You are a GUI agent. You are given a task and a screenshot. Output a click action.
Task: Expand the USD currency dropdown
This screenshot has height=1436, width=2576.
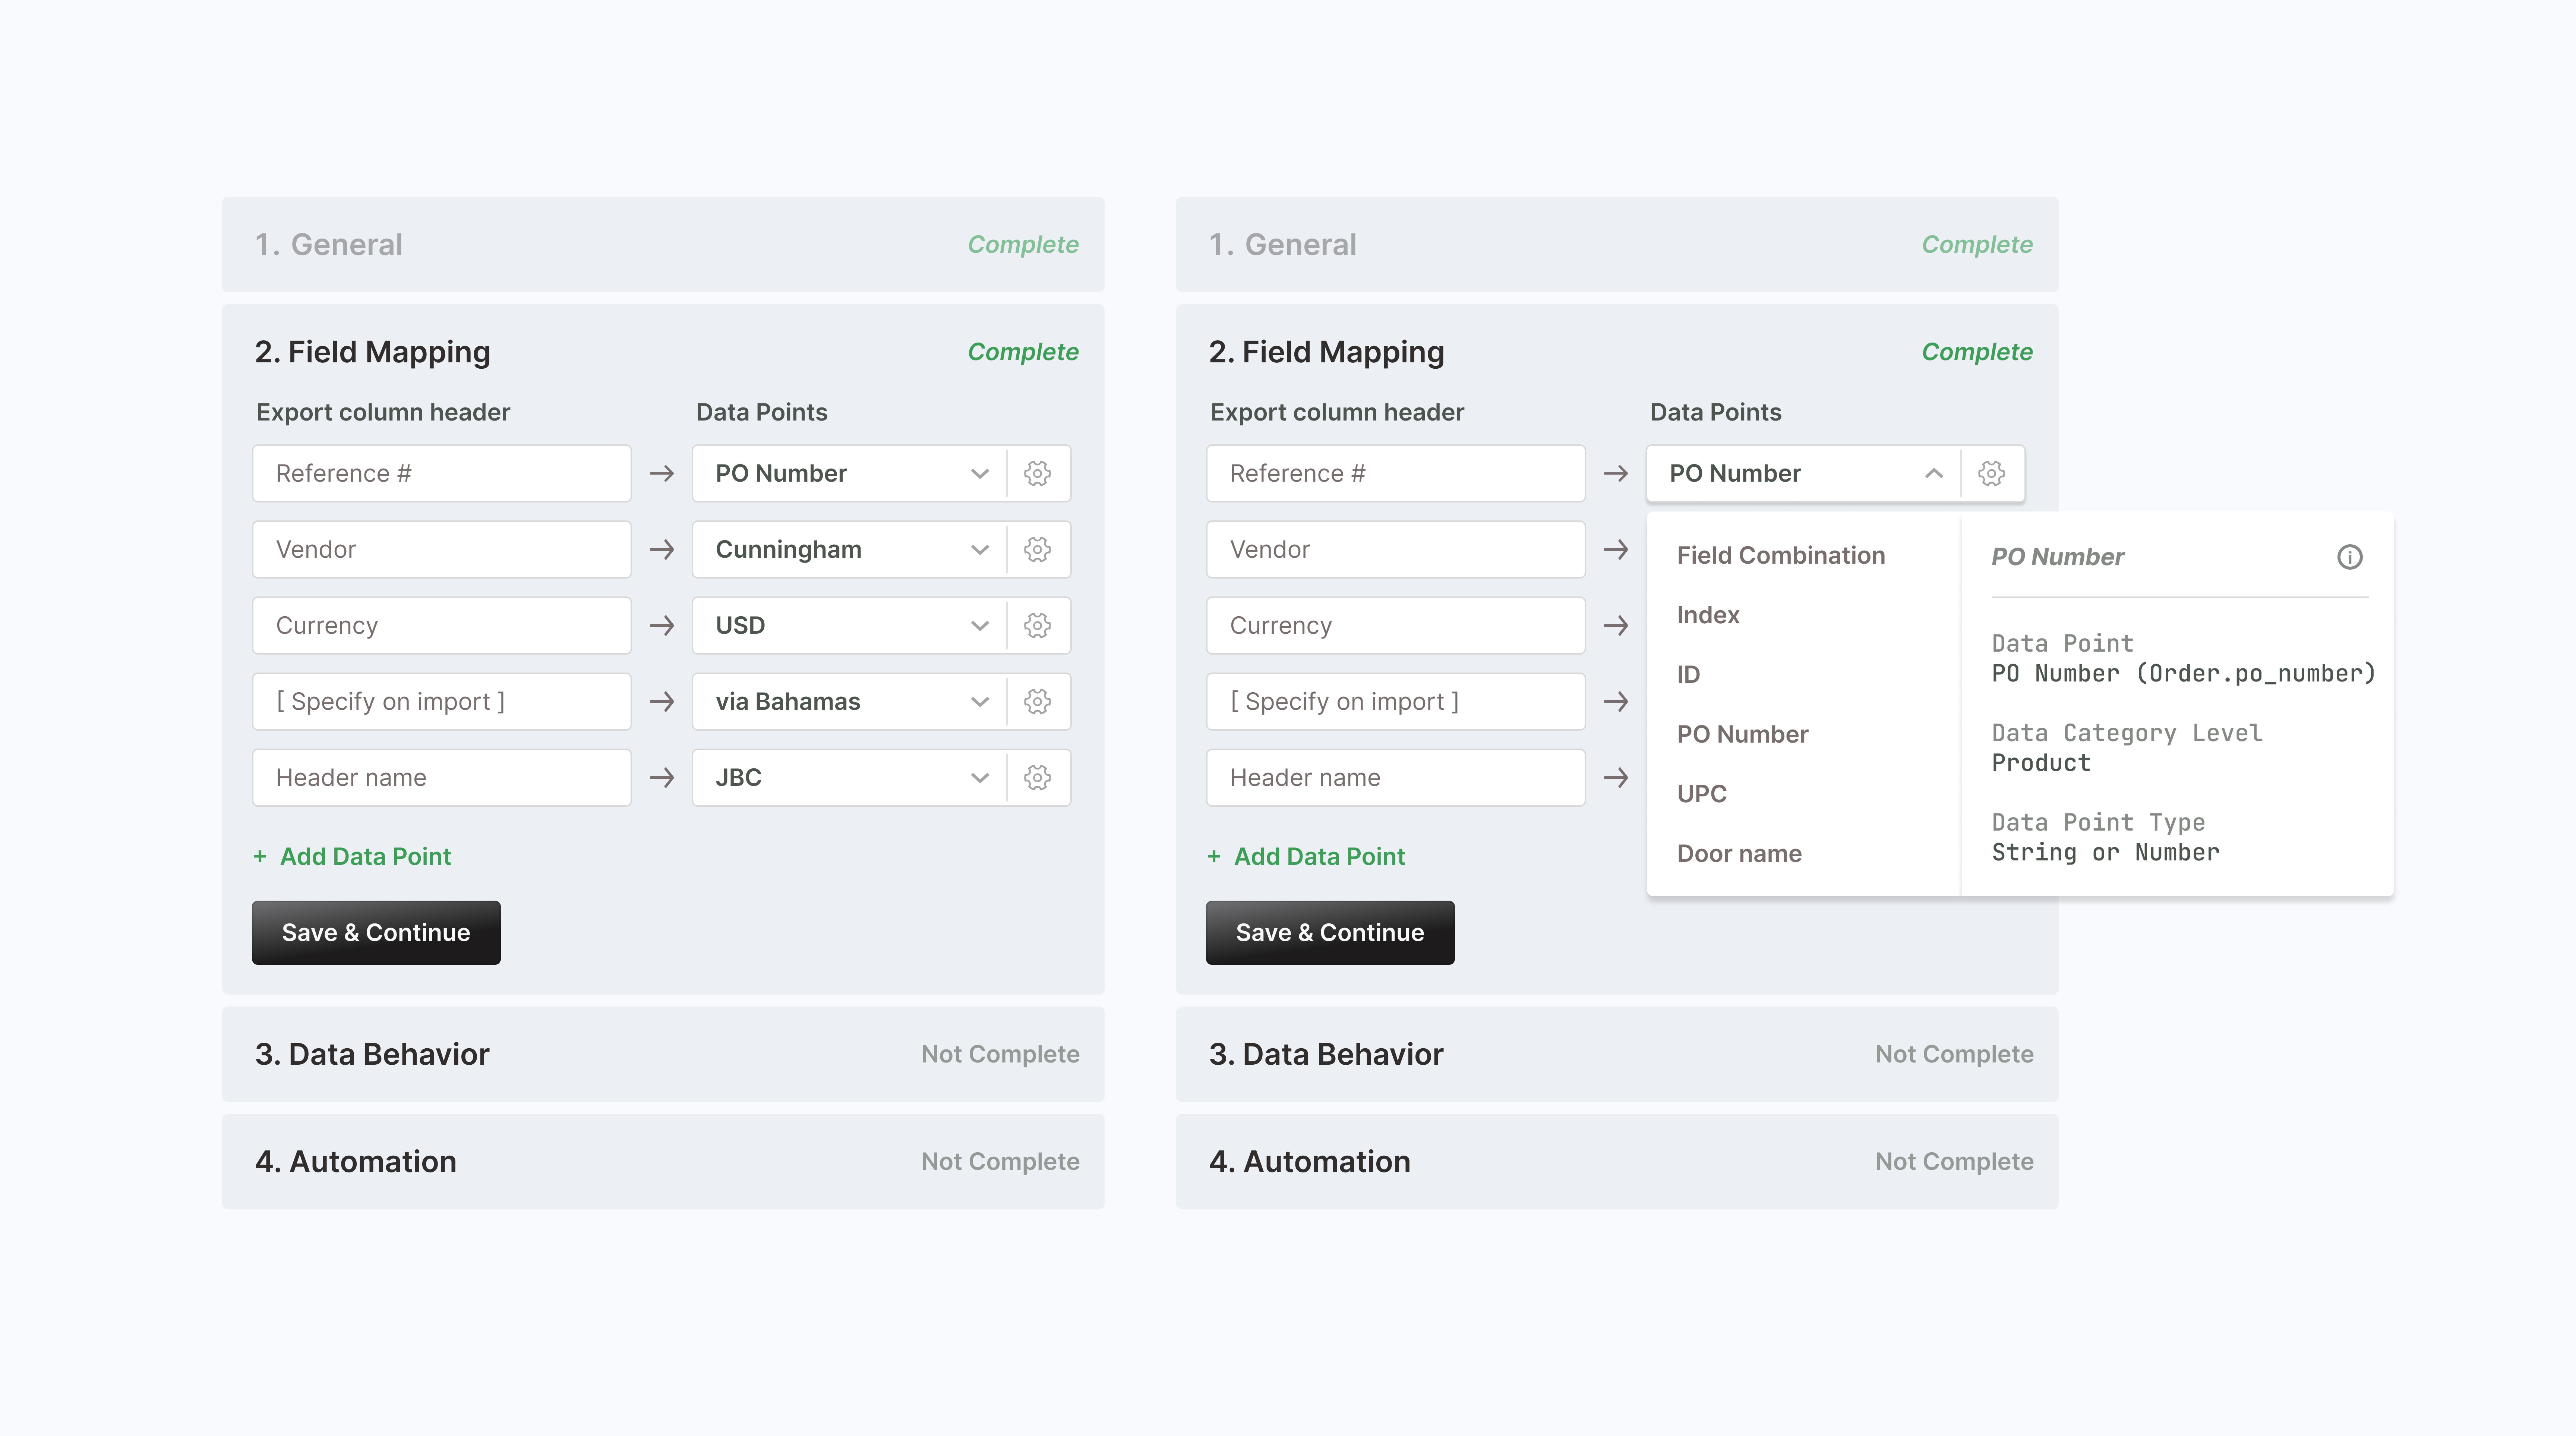pos(979,625)
